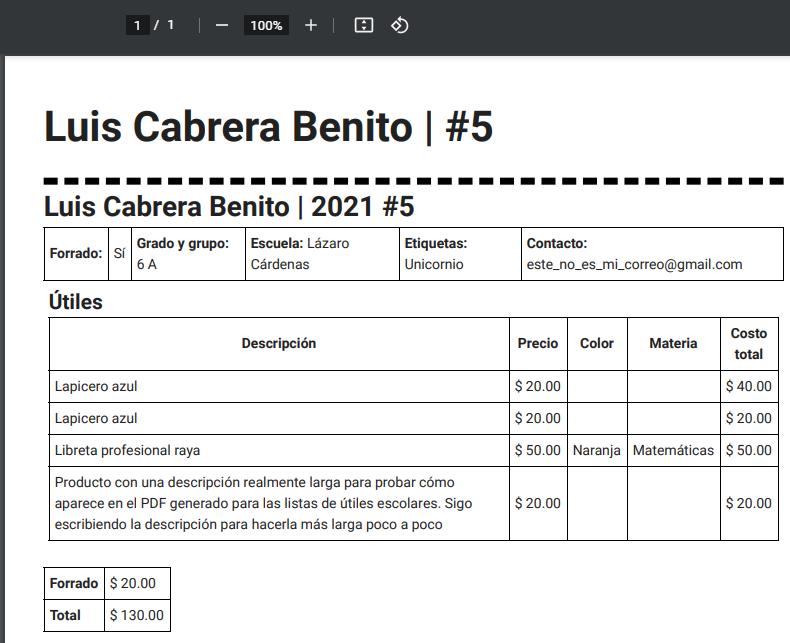This screenshot has height=643, width=790.
Task: Click the second 'Lapicero azul' row description
Action: pos(96,418)
